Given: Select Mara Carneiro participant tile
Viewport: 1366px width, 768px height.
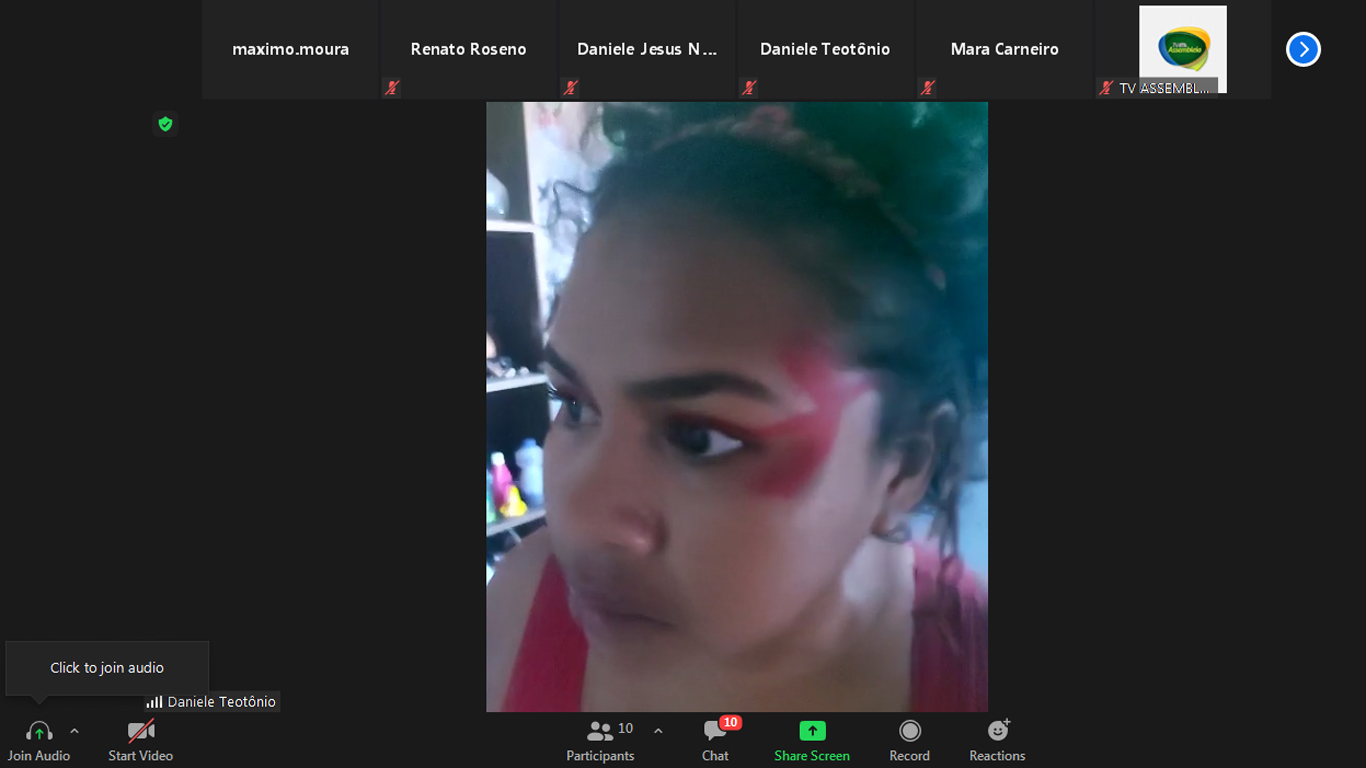Looking at the screenshot, I should pyautogui.click(x=1004, y=49).
